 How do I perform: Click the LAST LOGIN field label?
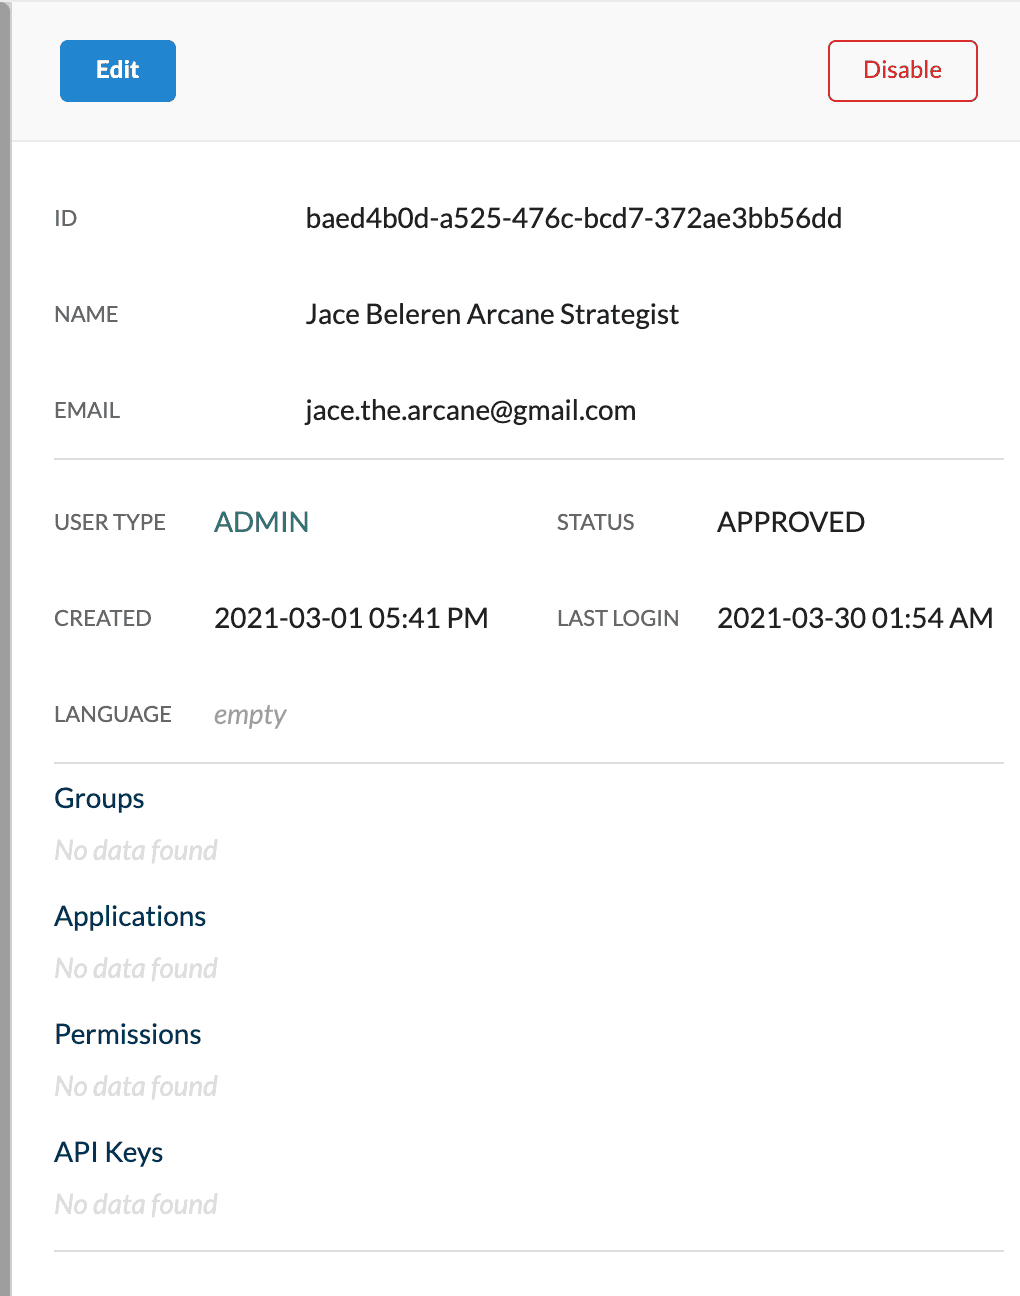[618, 618]
